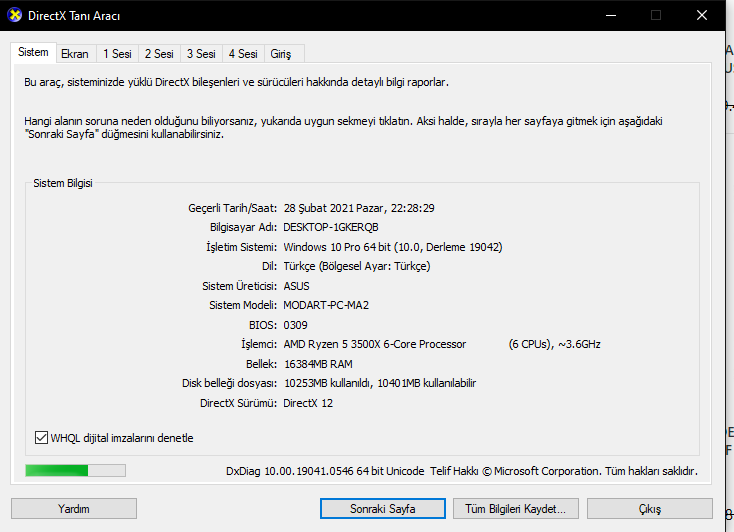Click the Türkçe (Bölgesel Ayar: Türkçe) value
The height and width of the screenshot is (532, 734).
click(357, 266)
